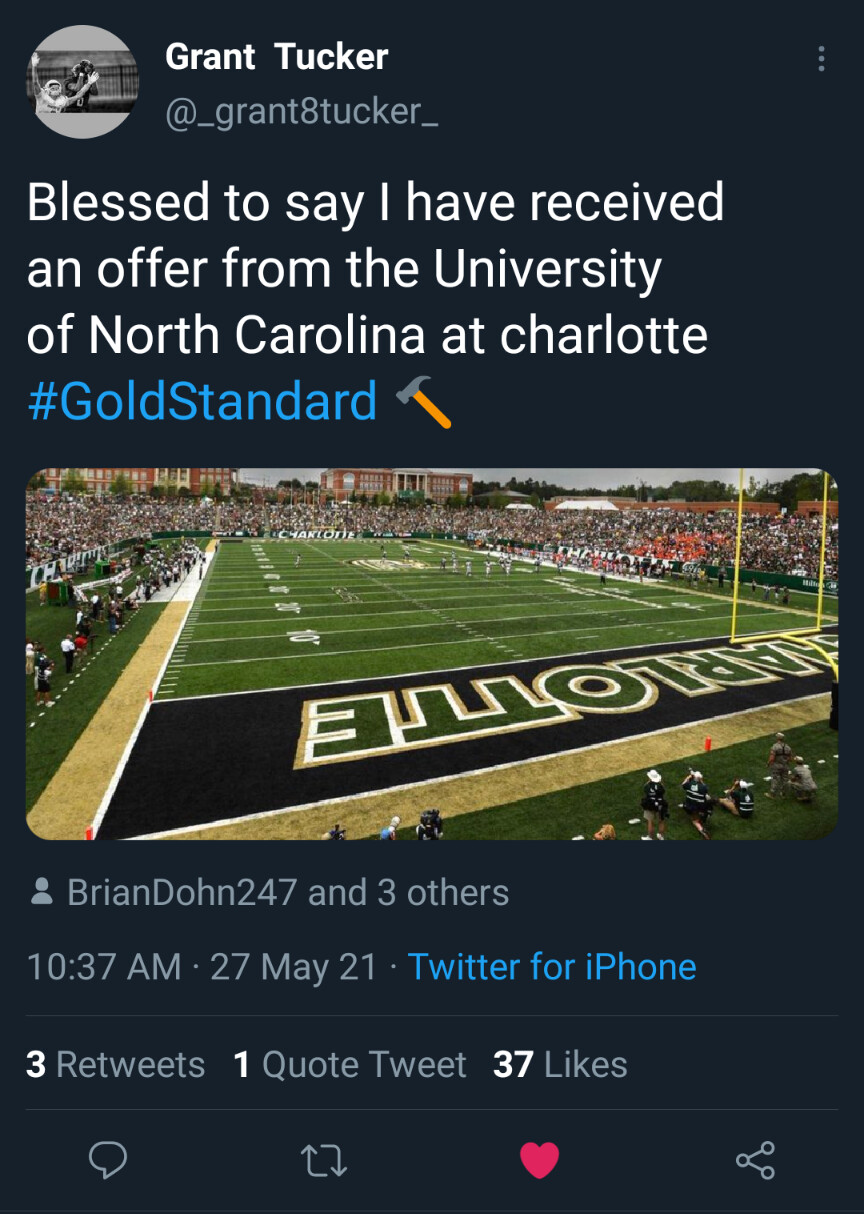Open the Twitter for iPhone source link
The height and width of the screenshot is (1214, 864).
click(552, 967)
